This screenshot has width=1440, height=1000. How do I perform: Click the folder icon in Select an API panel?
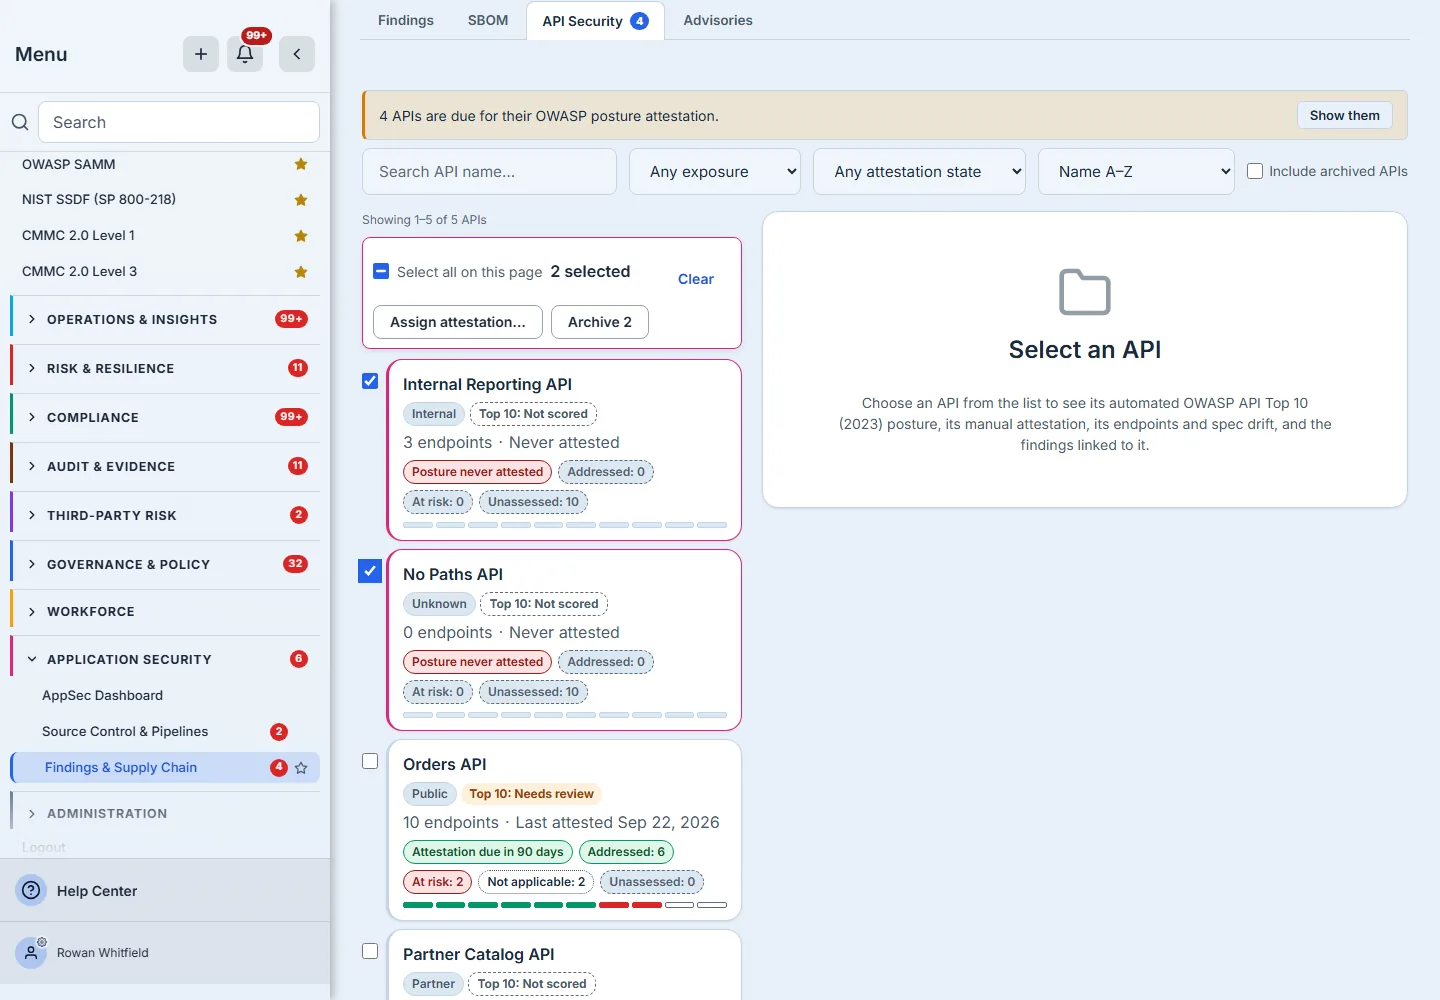click(1085, 292)
